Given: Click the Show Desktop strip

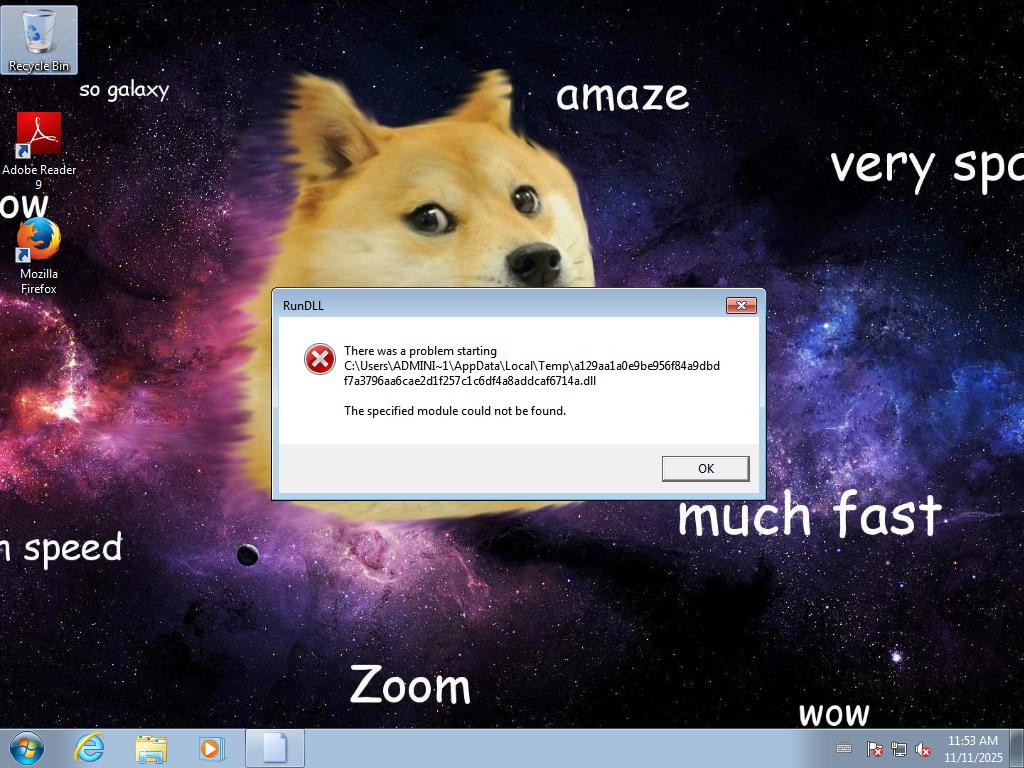Looking at the screenshot, I should point(1017,748).
